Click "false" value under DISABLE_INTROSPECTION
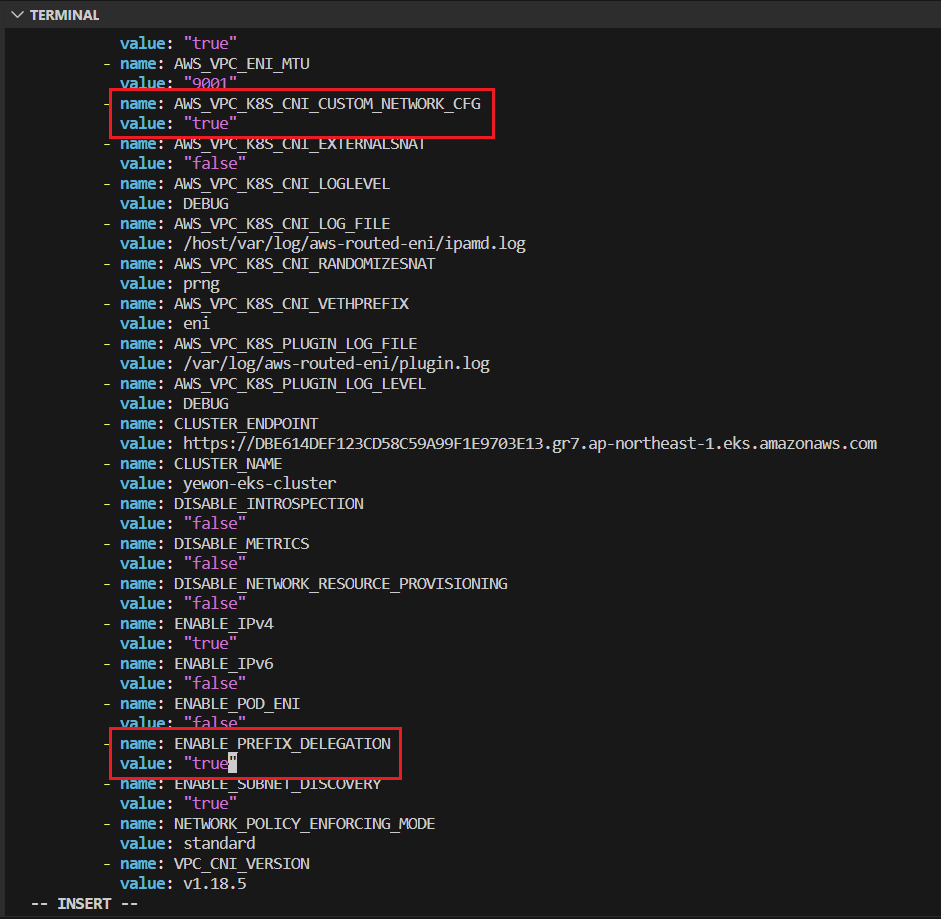 point(214,523)
